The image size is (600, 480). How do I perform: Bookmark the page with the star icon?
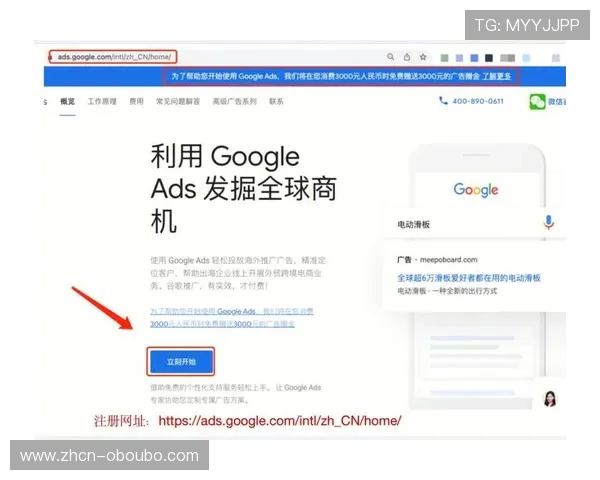(423, 57)
